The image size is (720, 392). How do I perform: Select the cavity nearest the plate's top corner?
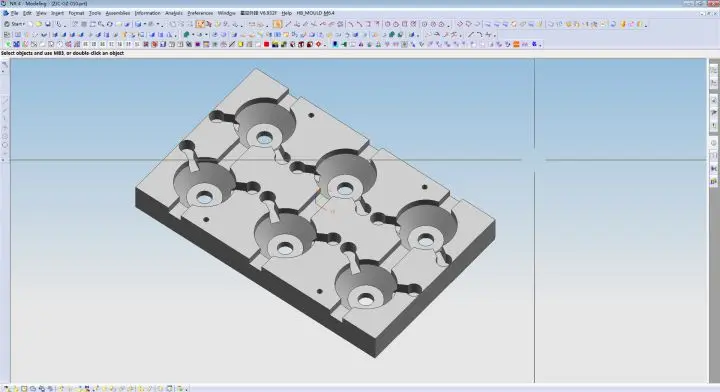pos(265,123)
